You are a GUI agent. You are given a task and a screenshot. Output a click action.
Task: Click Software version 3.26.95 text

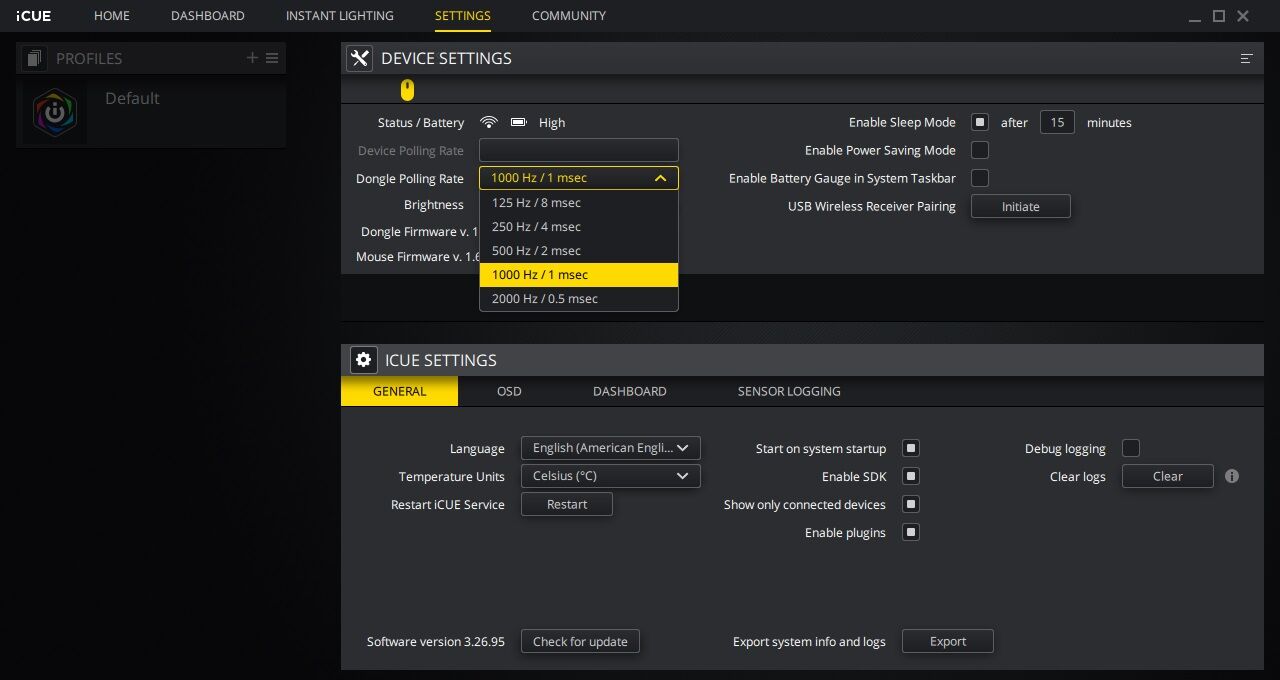pos(436,641)
